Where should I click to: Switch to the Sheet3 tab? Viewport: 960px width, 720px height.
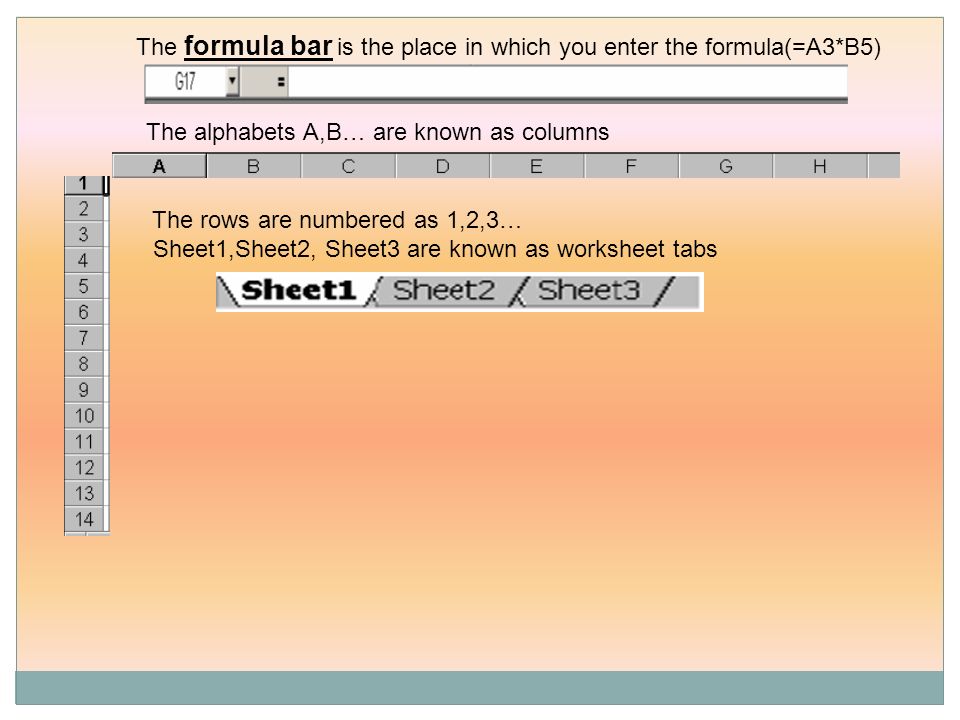[x=589, y=290]
